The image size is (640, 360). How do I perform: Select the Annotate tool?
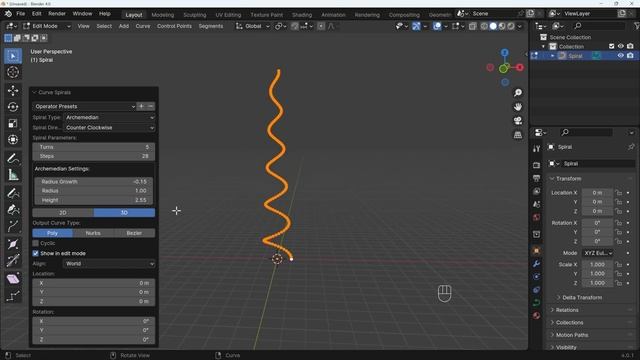13,158
